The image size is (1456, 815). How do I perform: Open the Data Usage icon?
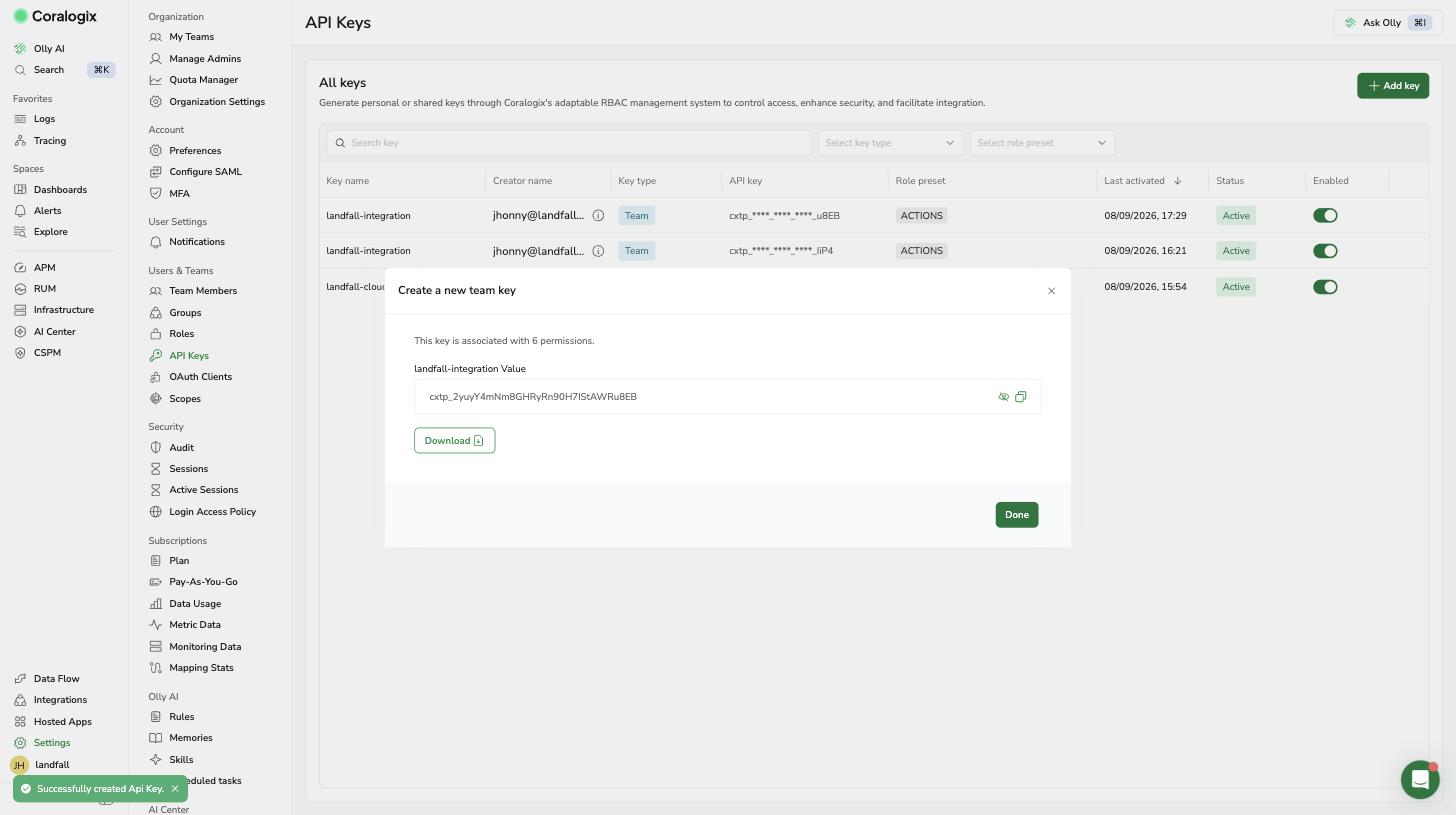[155, 604]
